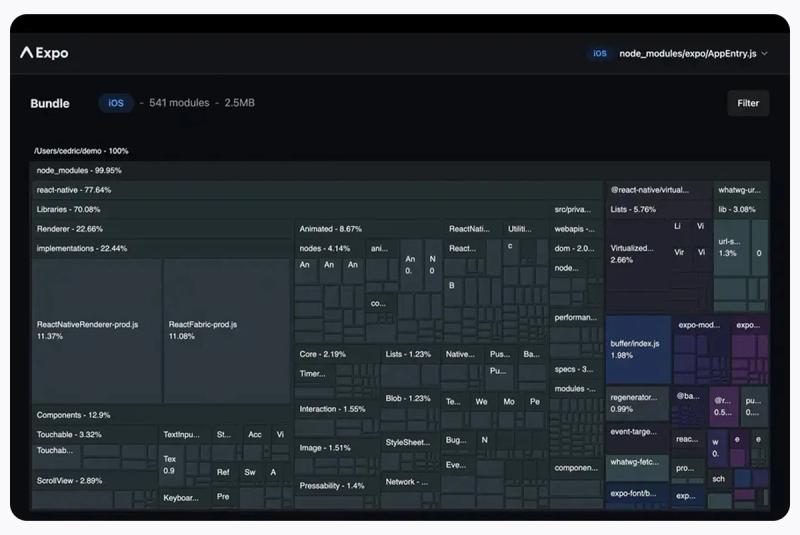Open the AppEntry.js bundle dropdown

tap(693, 54)
